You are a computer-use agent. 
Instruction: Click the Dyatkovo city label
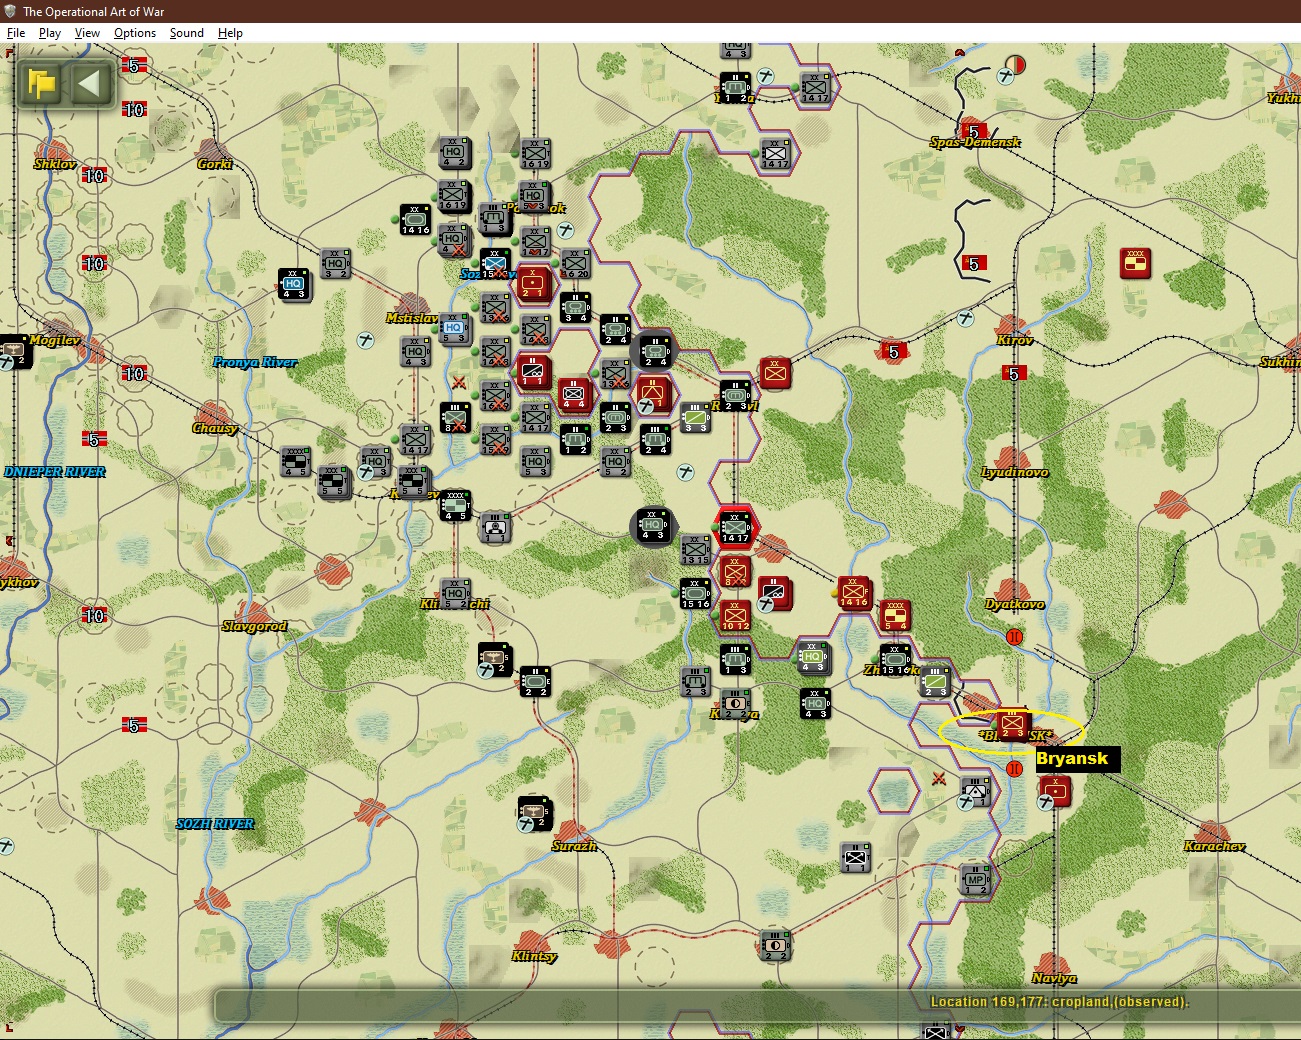pos(1014,604)
